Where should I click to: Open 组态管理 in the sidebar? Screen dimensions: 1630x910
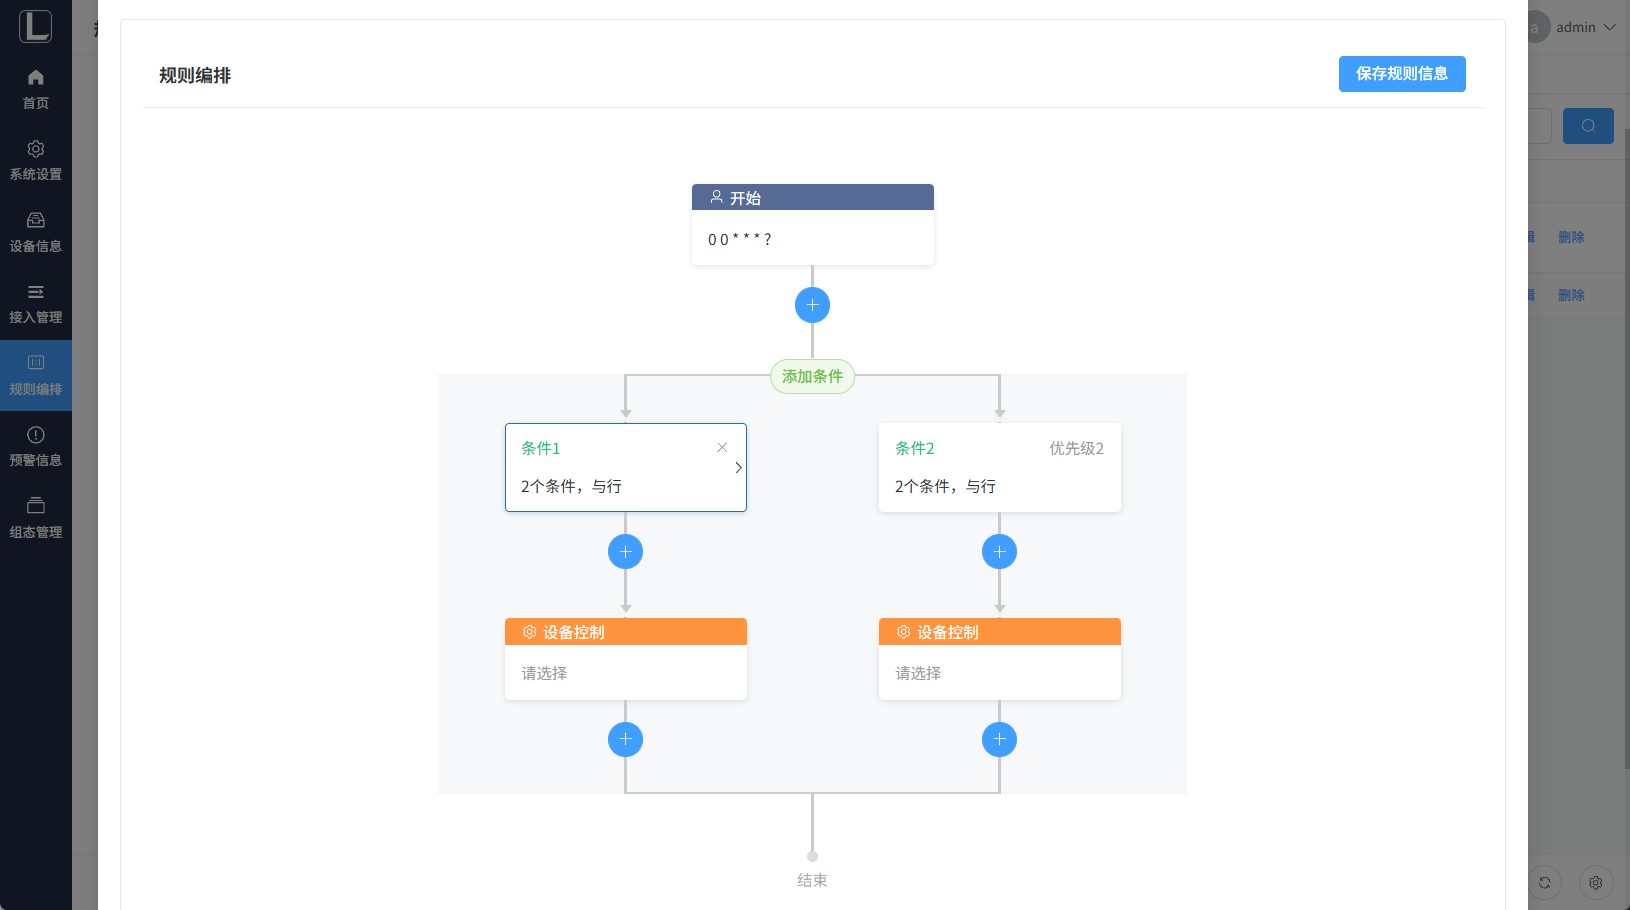coord(36,518)
